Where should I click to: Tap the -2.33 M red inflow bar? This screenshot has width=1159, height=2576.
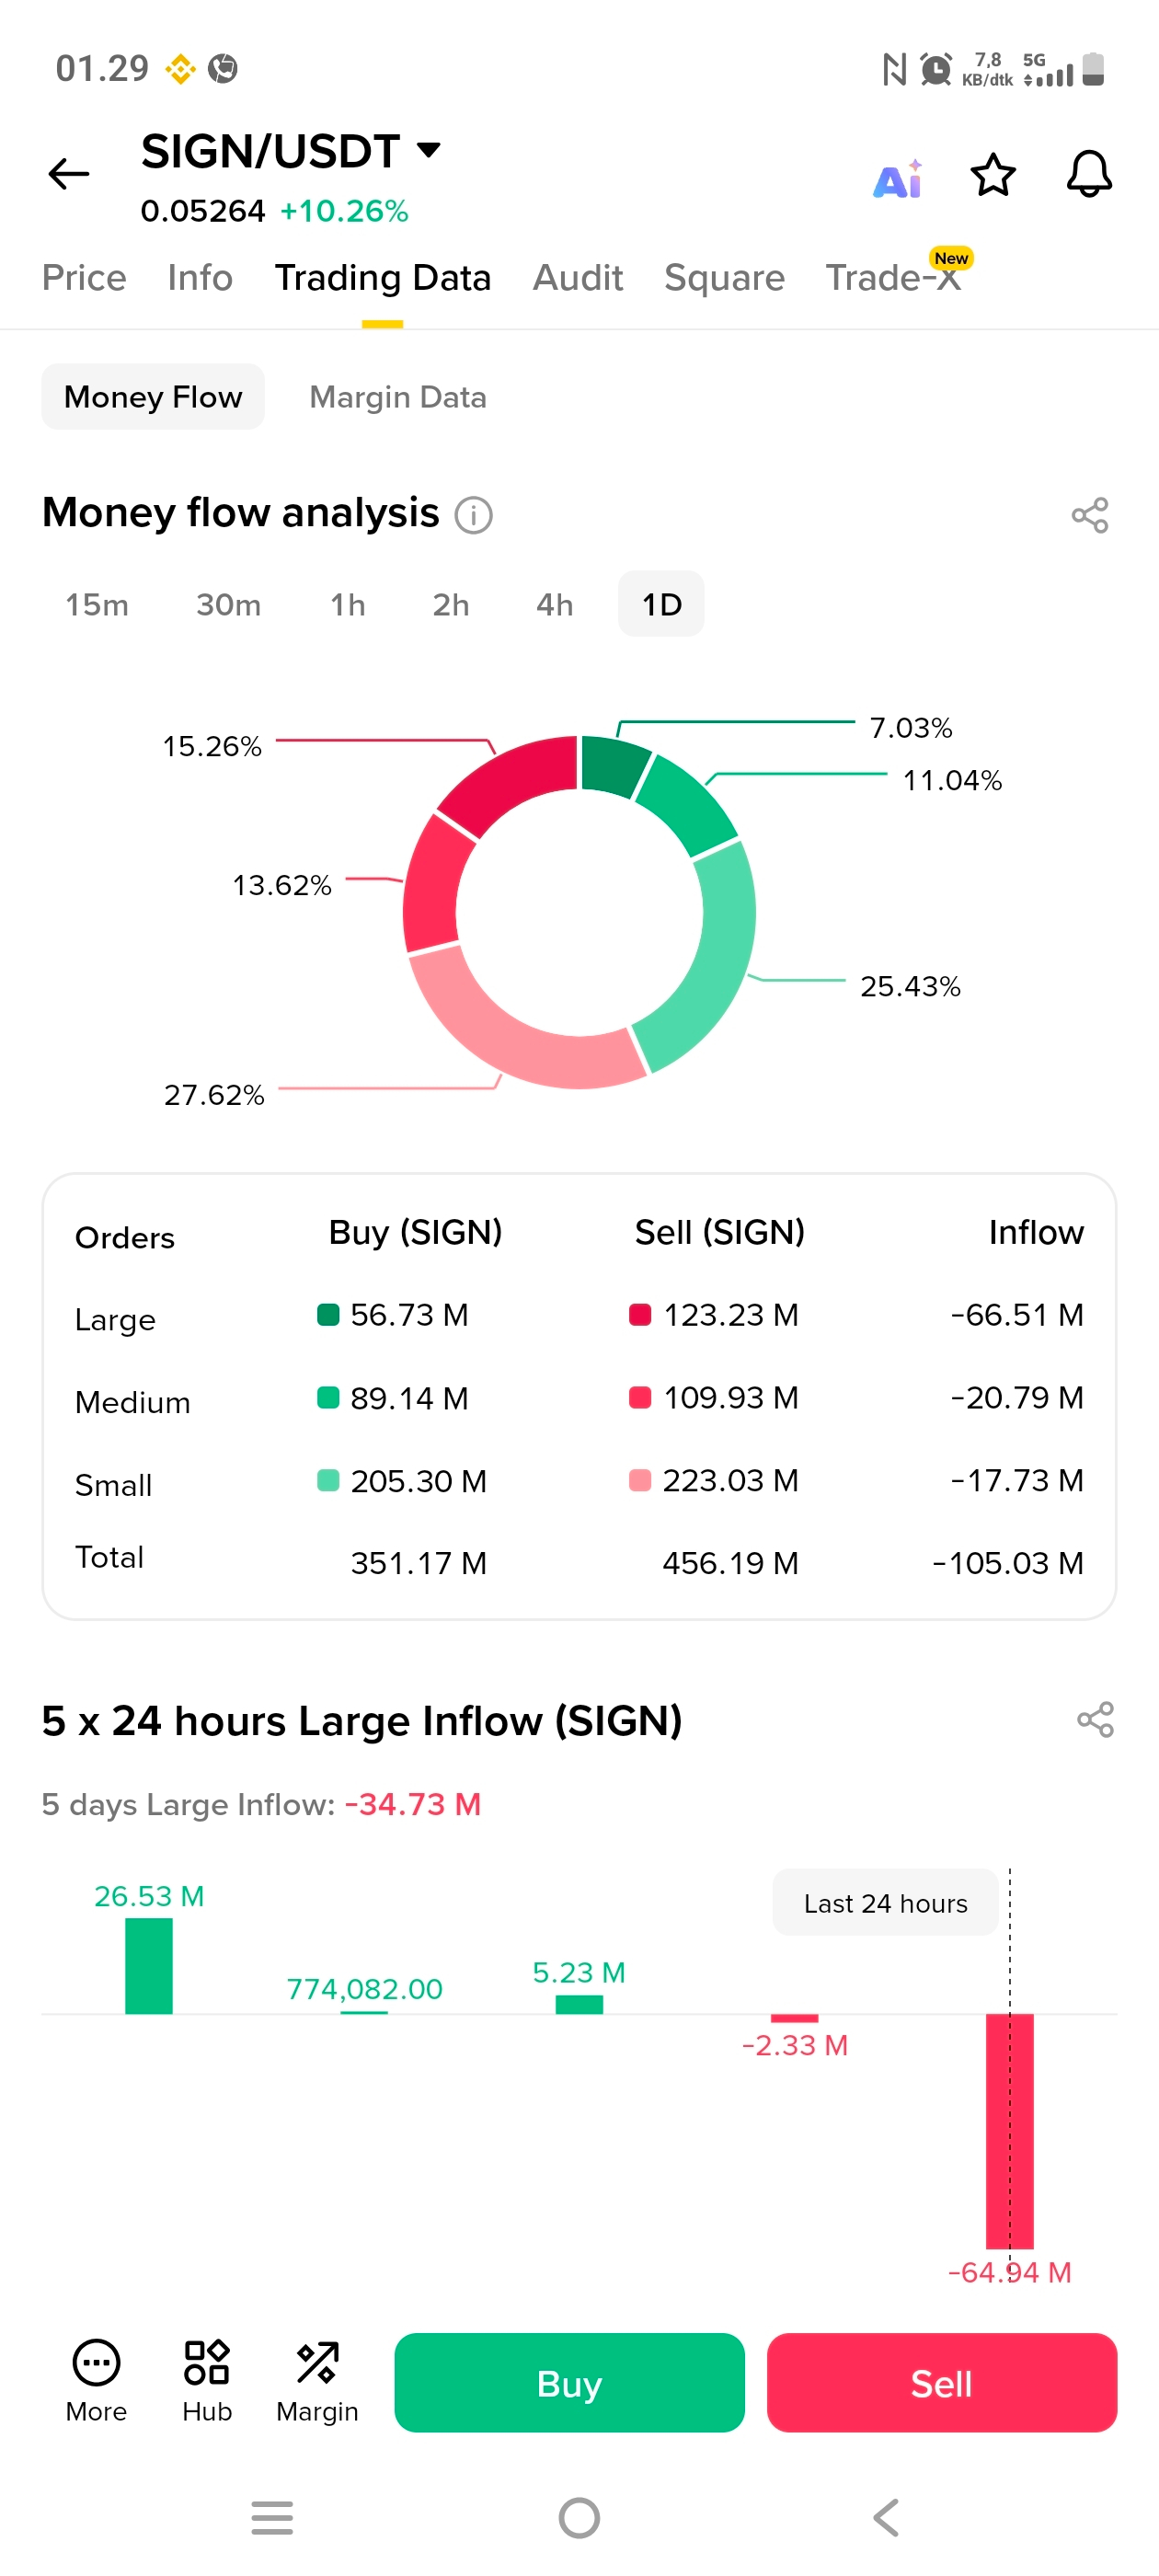794,2018
